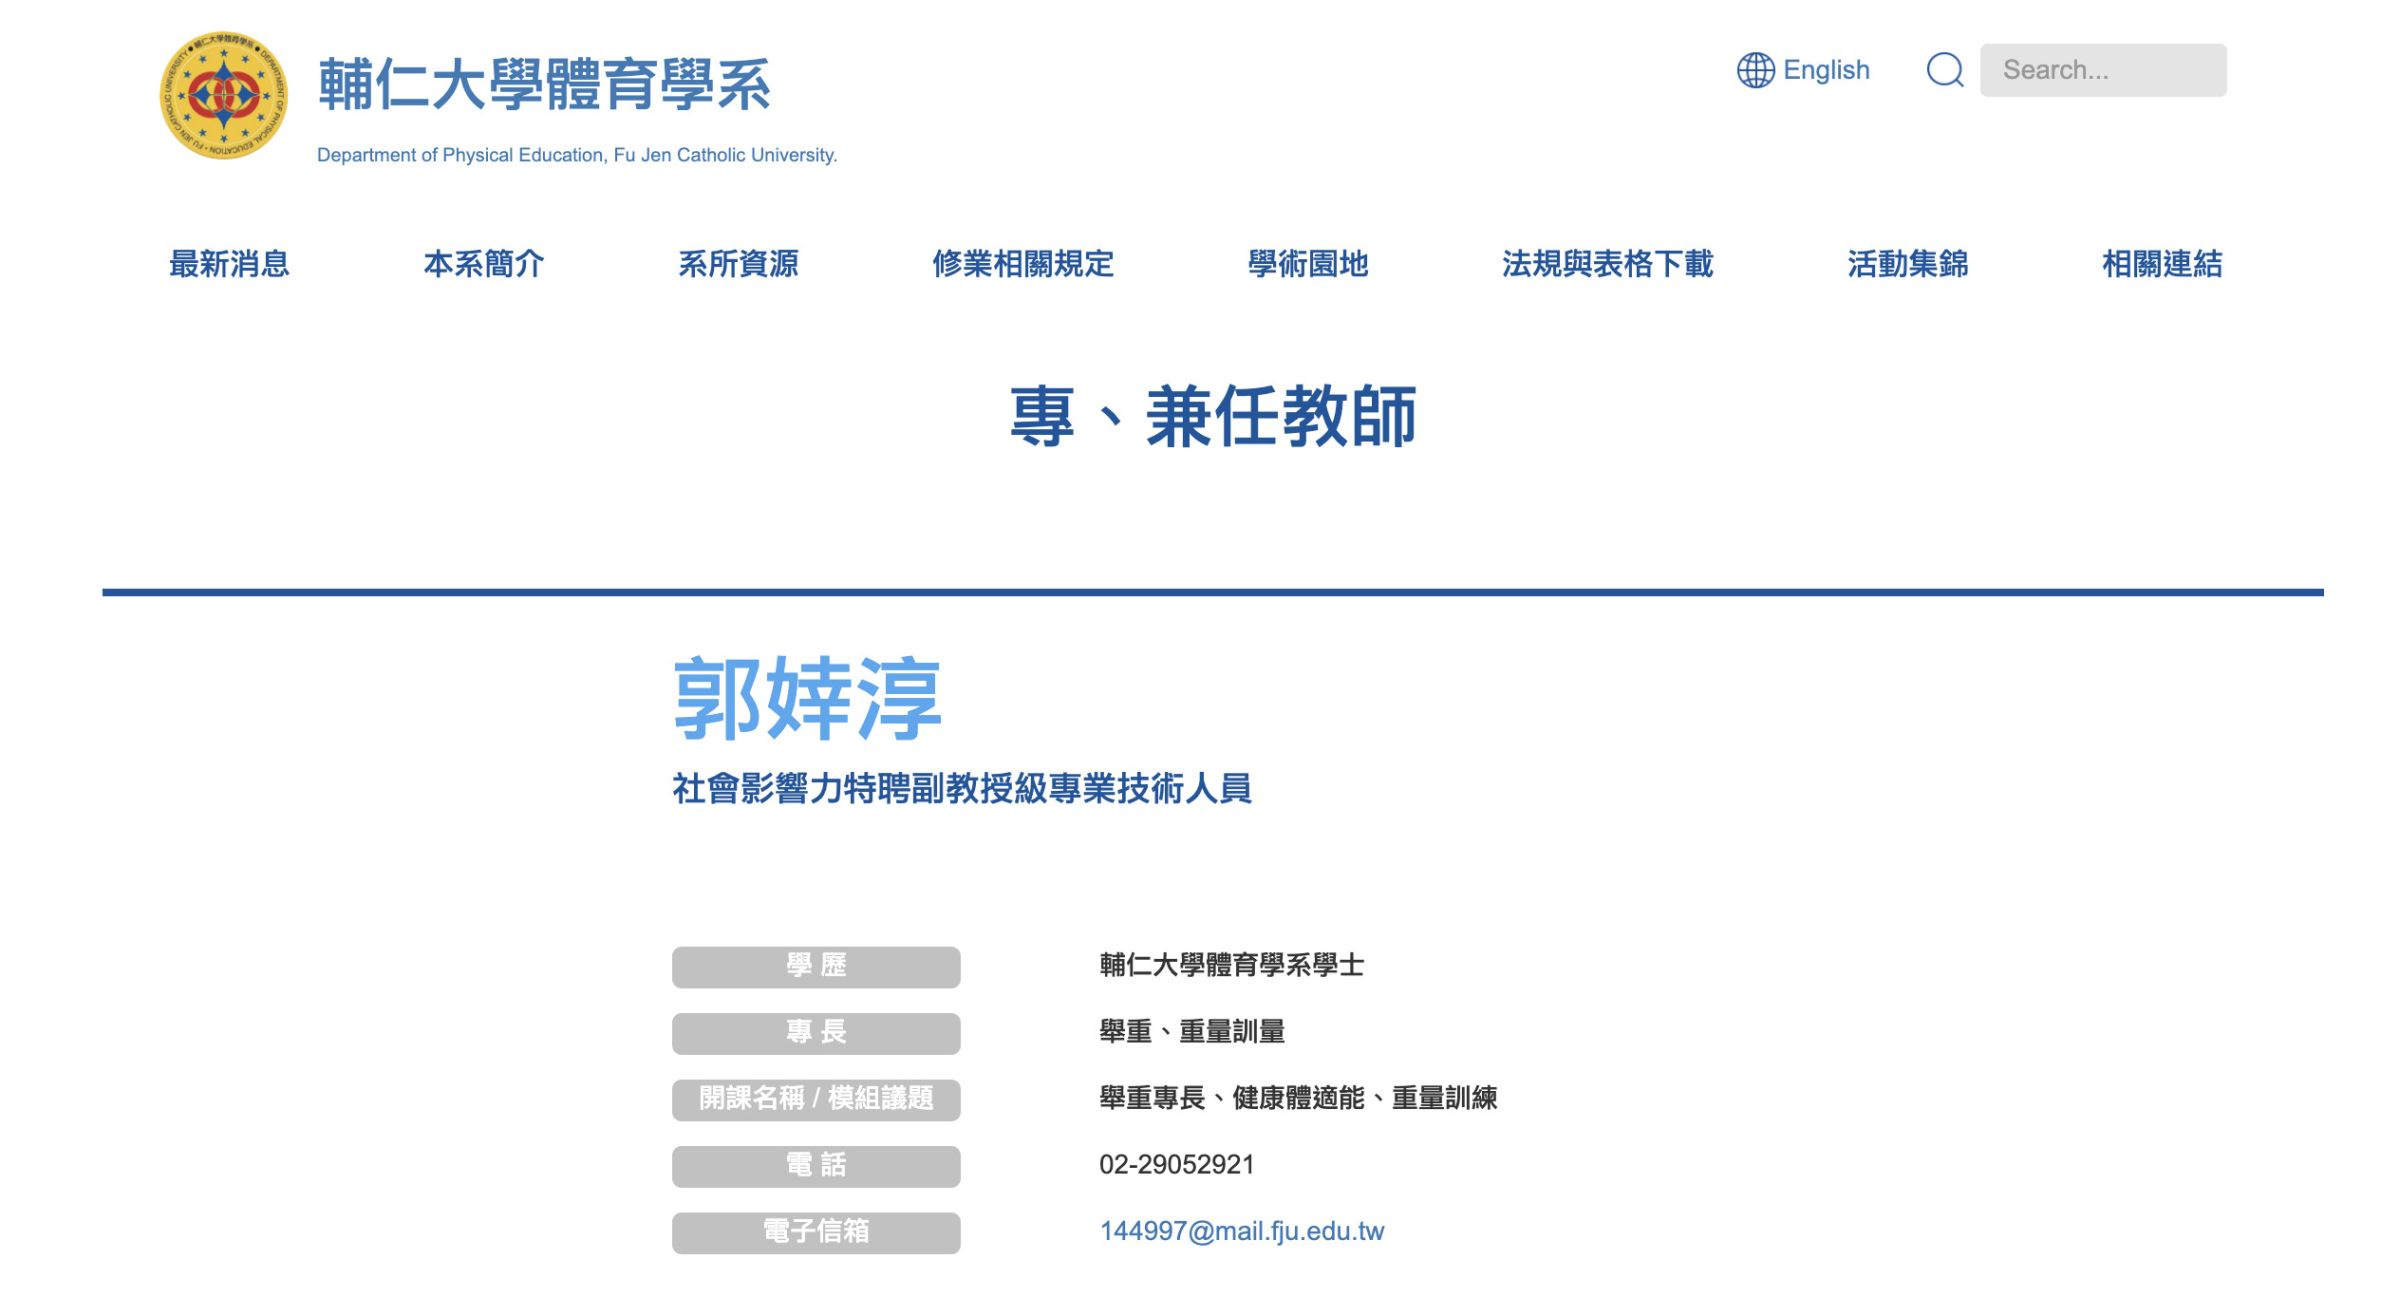Switch language to English

[1825, 70]
